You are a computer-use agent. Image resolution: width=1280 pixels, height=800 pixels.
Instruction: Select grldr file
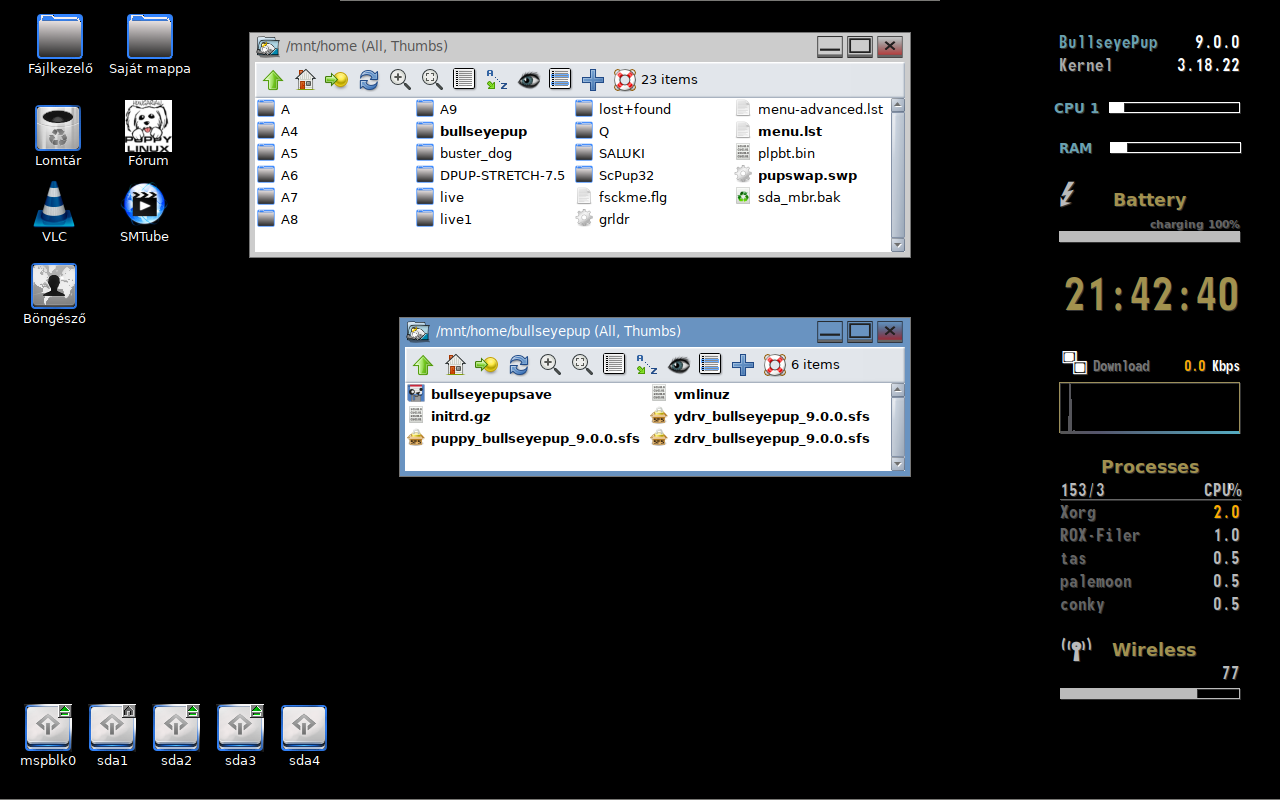[x=604, y=219]
